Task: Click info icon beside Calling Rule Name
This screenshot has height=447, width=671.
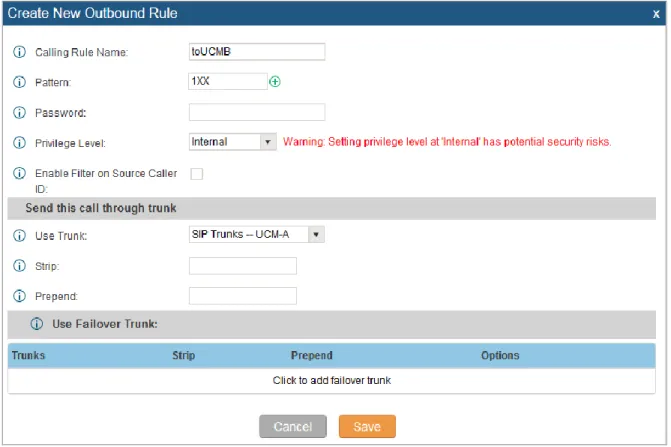Action: click(x=19, y=52)
